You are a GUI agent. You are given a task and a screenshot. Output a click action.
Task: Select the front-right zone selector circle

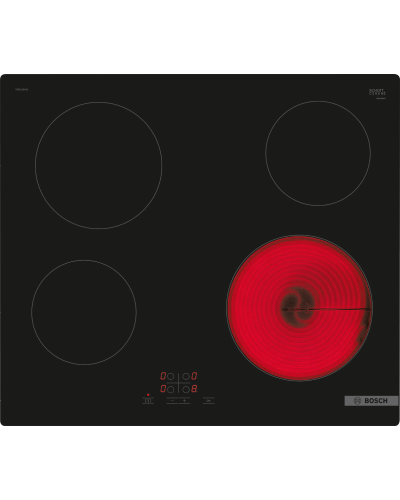click(x=186, y=389)
